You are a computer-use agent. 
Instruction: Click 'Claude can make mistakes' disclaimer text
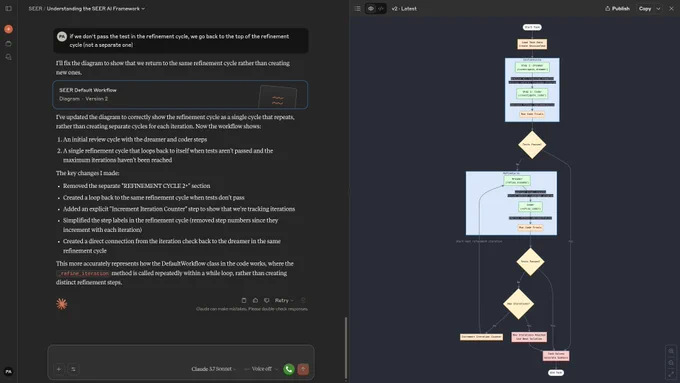[252, 309]
